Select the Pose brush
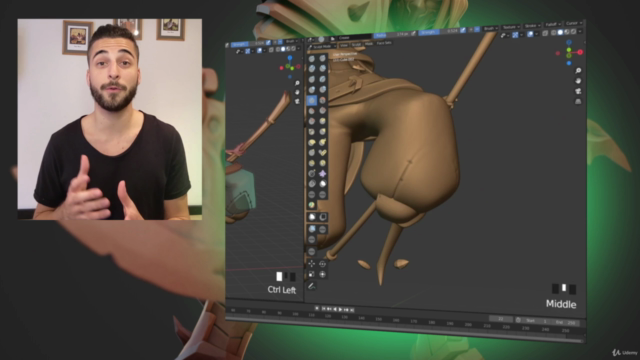The width and height of the screenshot is (640, 360). (x=322, y=153)
